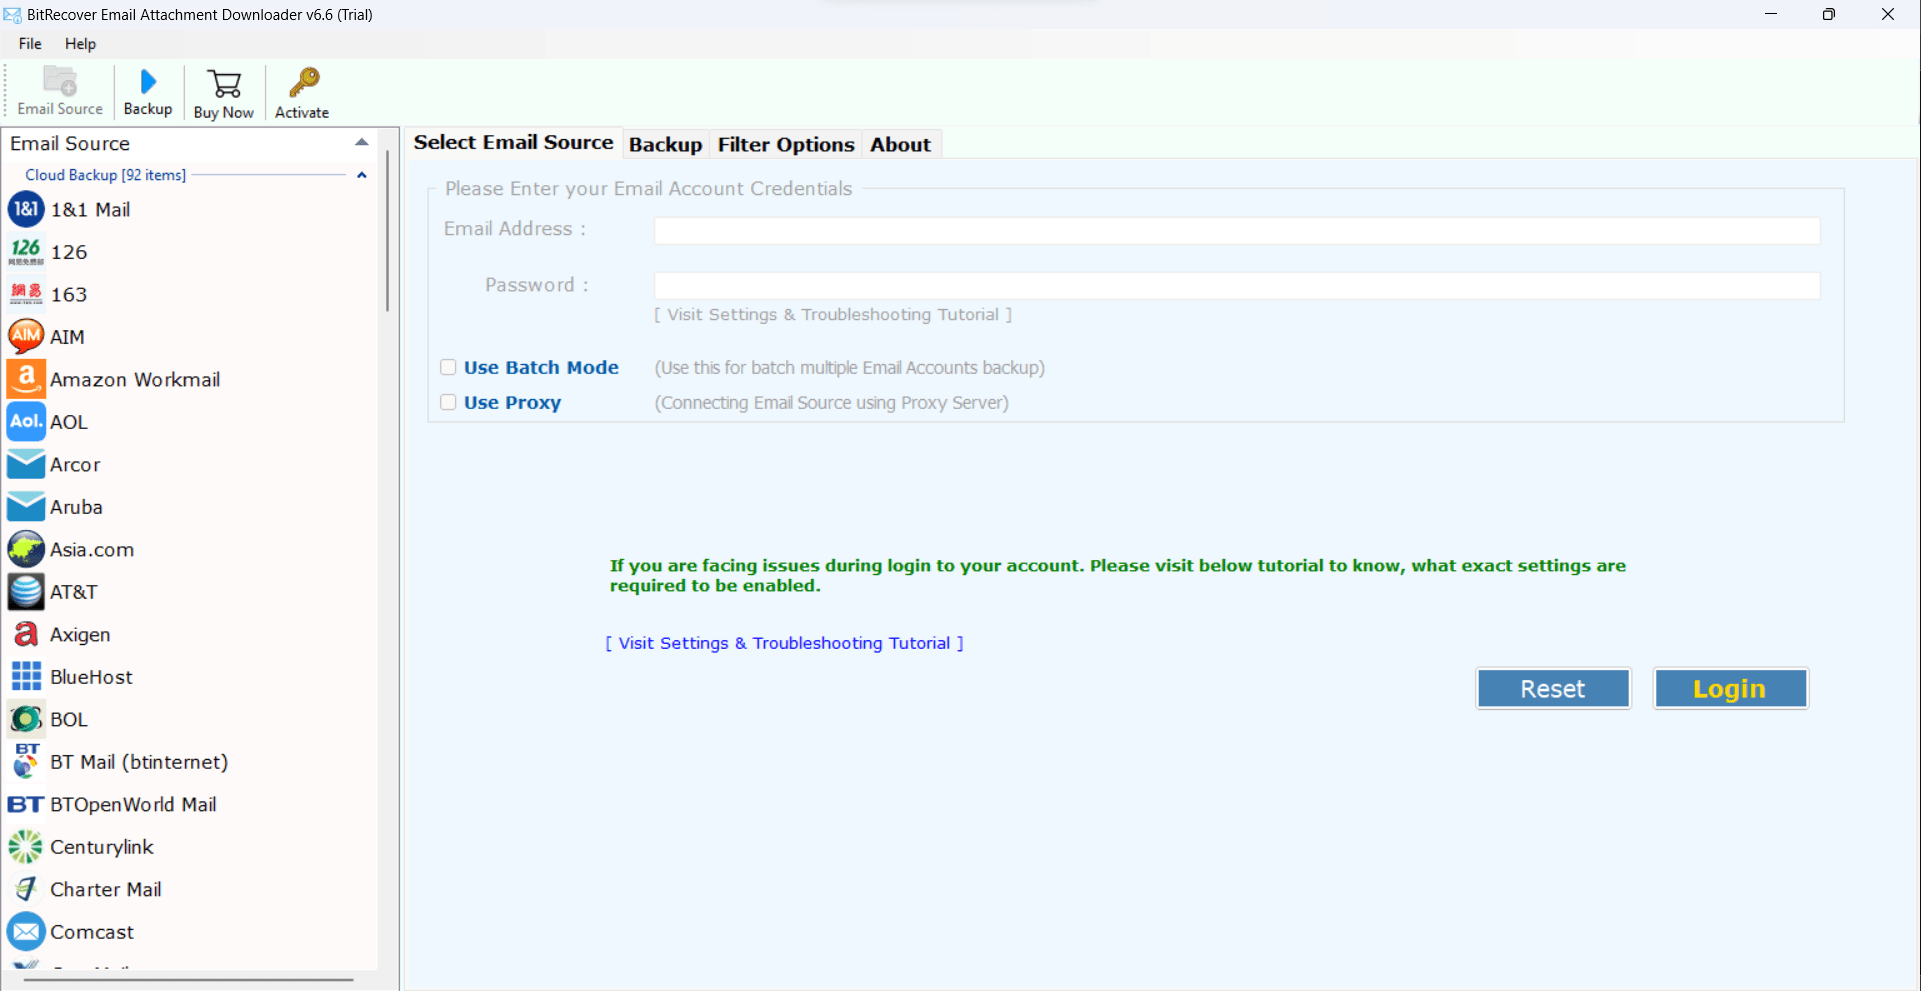Image resolution: width=1921 pixels, height=991 pixels.
Task: Open the Help menu
Action: (80, 43)
